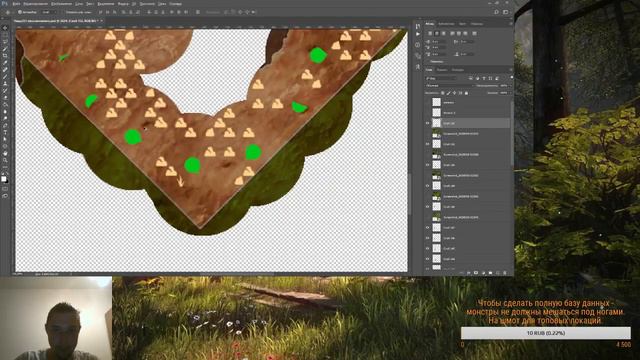The image size is (640, 360).
Task: Toggle the Auto-Select checkbox in options bar
Action: point(20,12)
